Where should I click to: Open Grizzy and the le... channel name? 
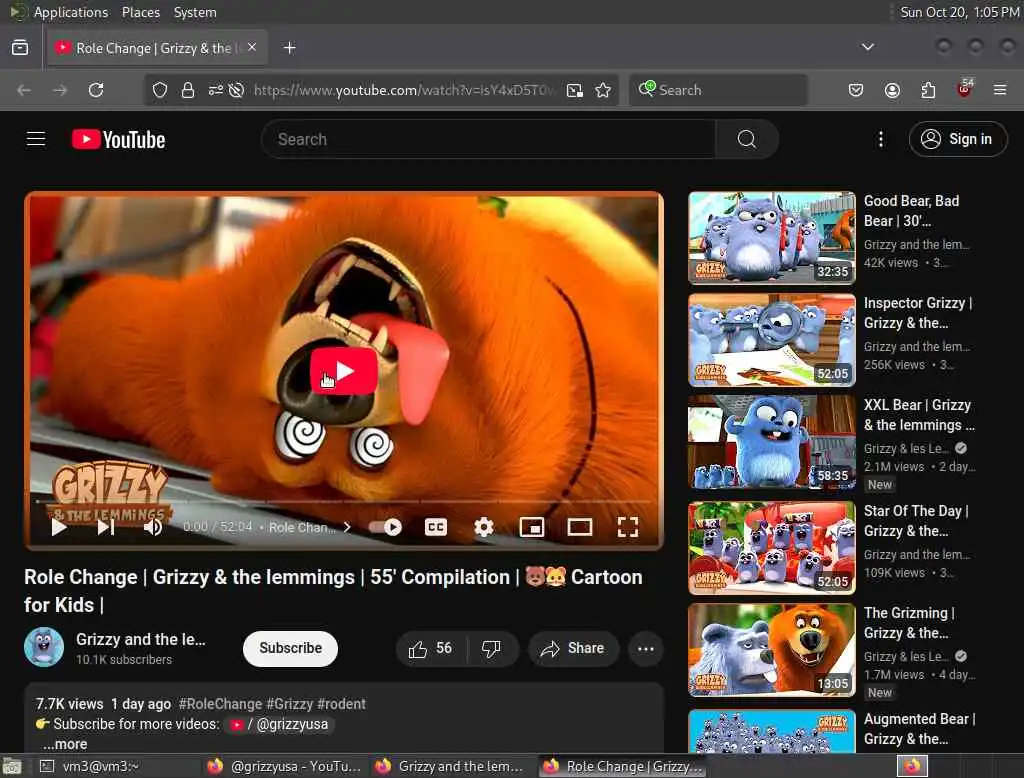tap(140, 640)
